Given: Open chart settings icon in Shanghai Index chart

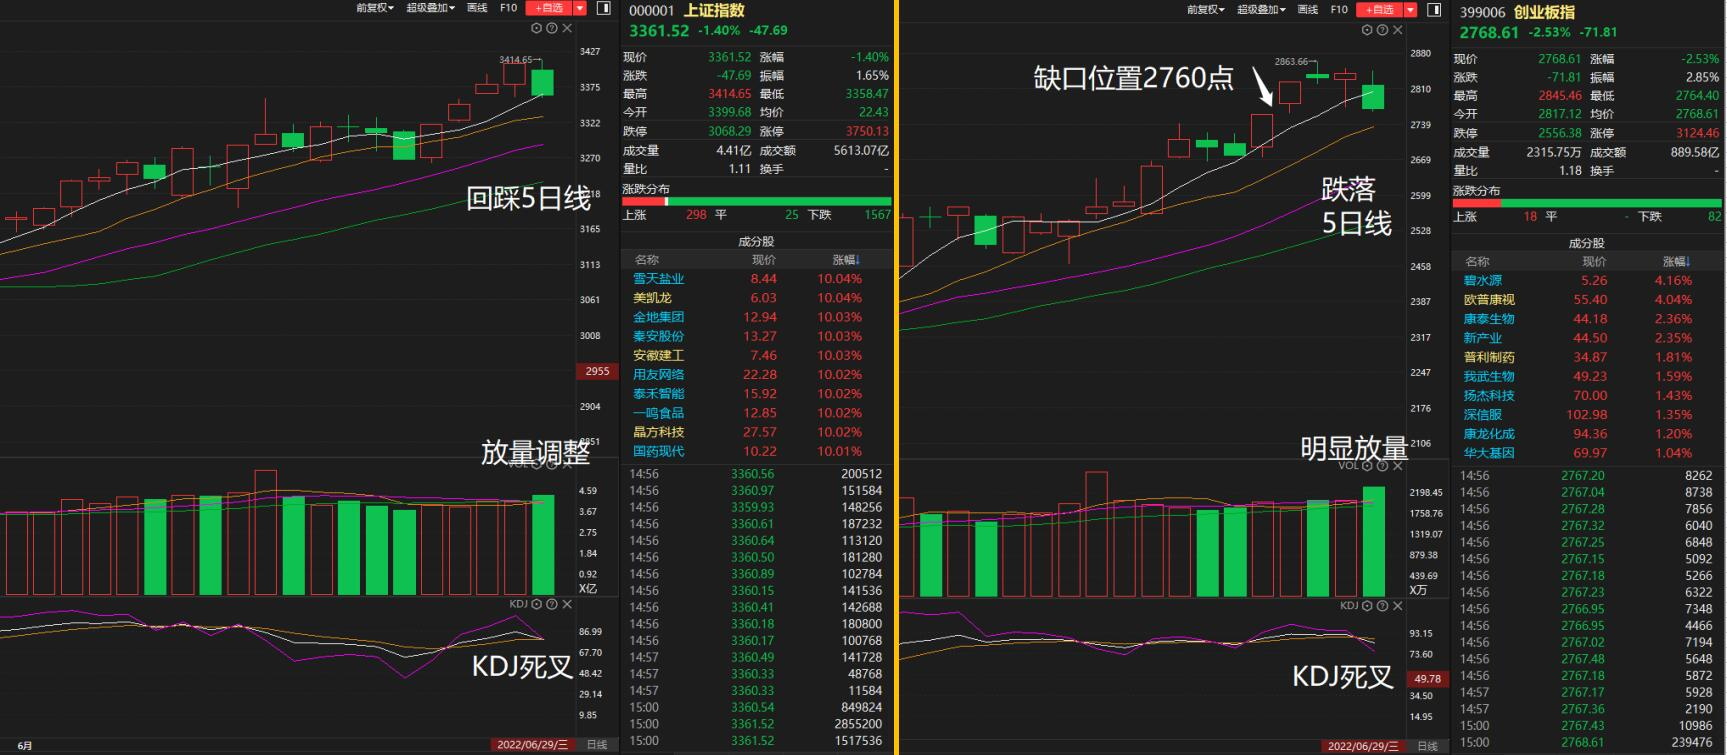Looking at the screenshot, I should click(x=536, y=29).
